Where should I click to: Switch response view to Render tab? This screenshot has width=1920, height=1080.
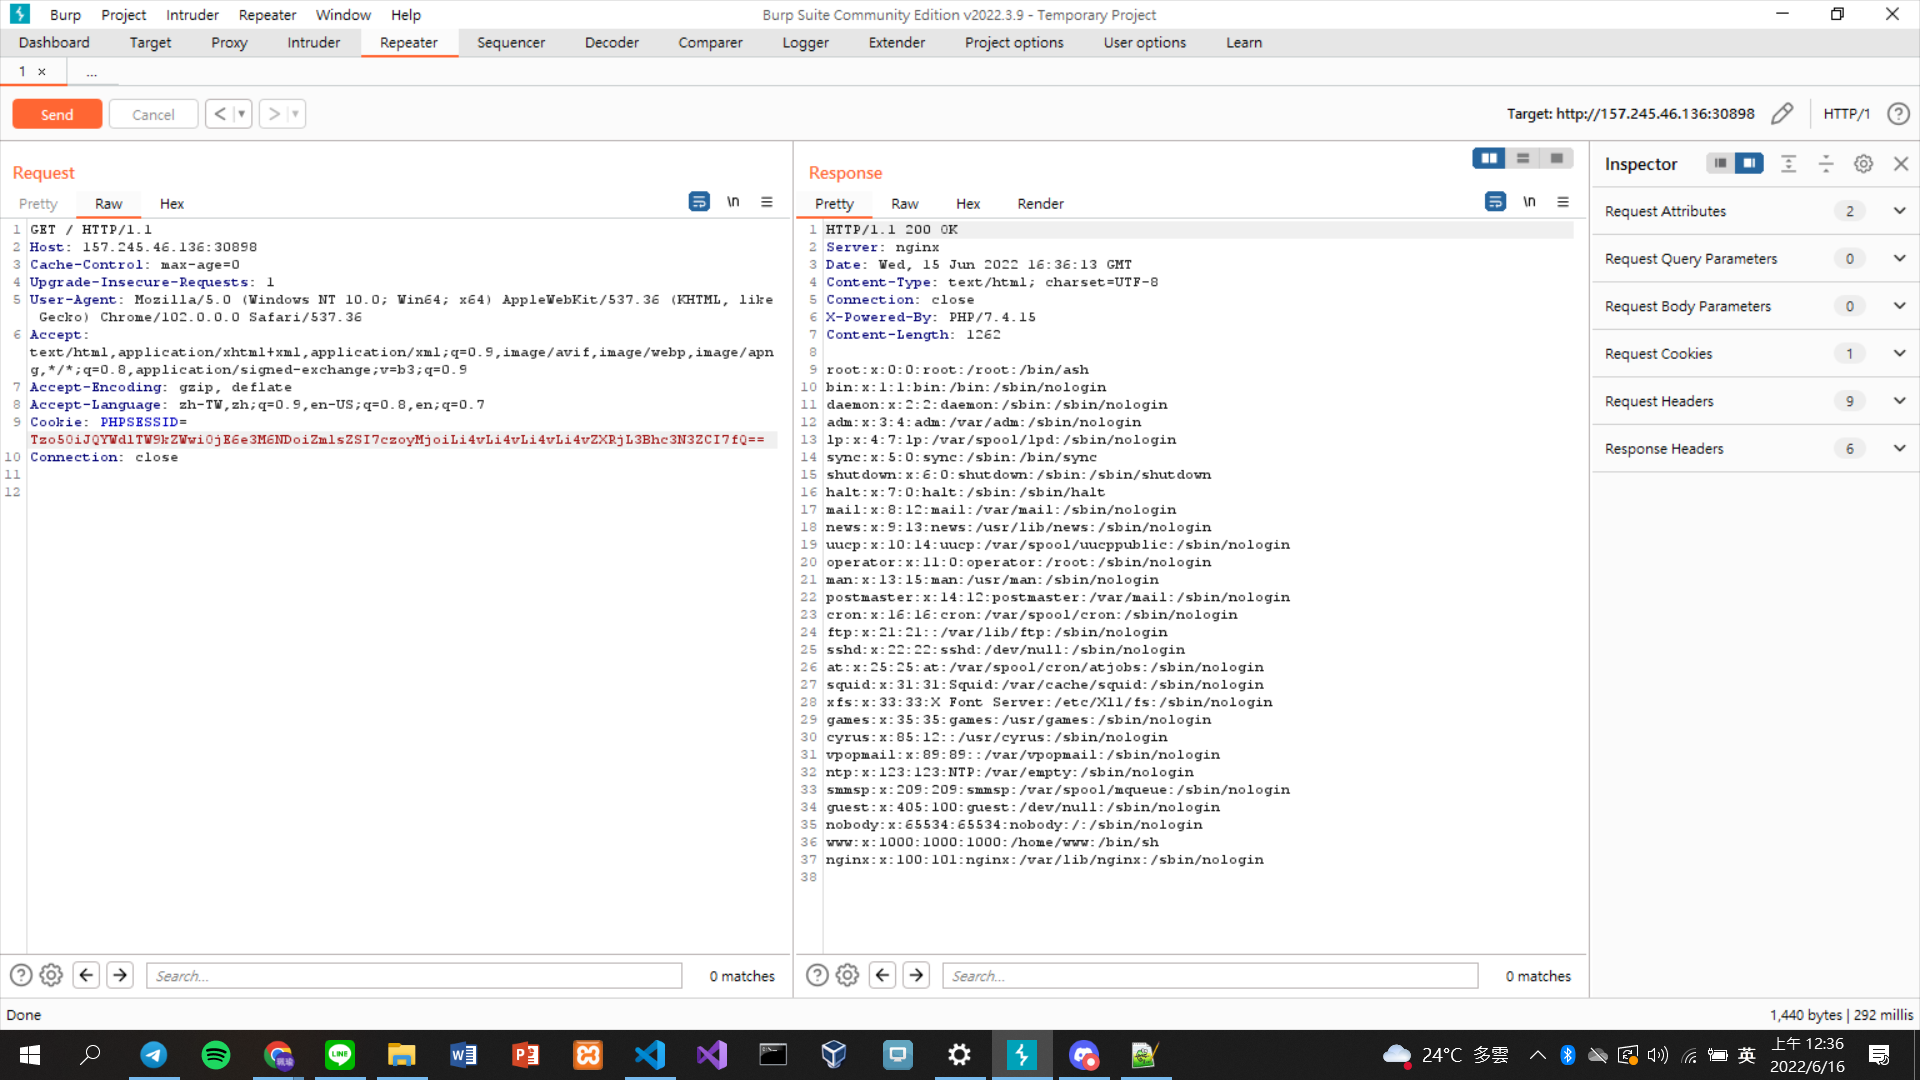click(x=1040, y=203)
